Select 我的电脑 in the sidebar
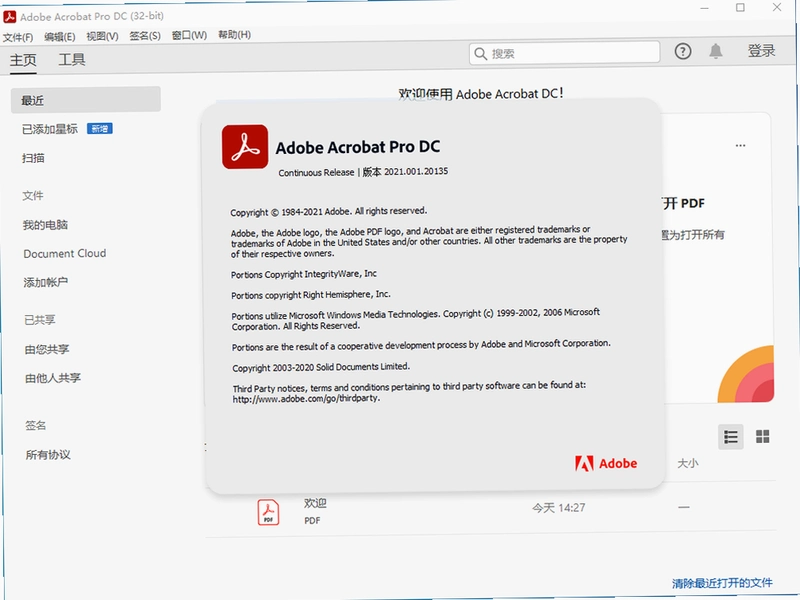Image resolution: width=800 pixels, height=600 pixels. click(45, 225)
